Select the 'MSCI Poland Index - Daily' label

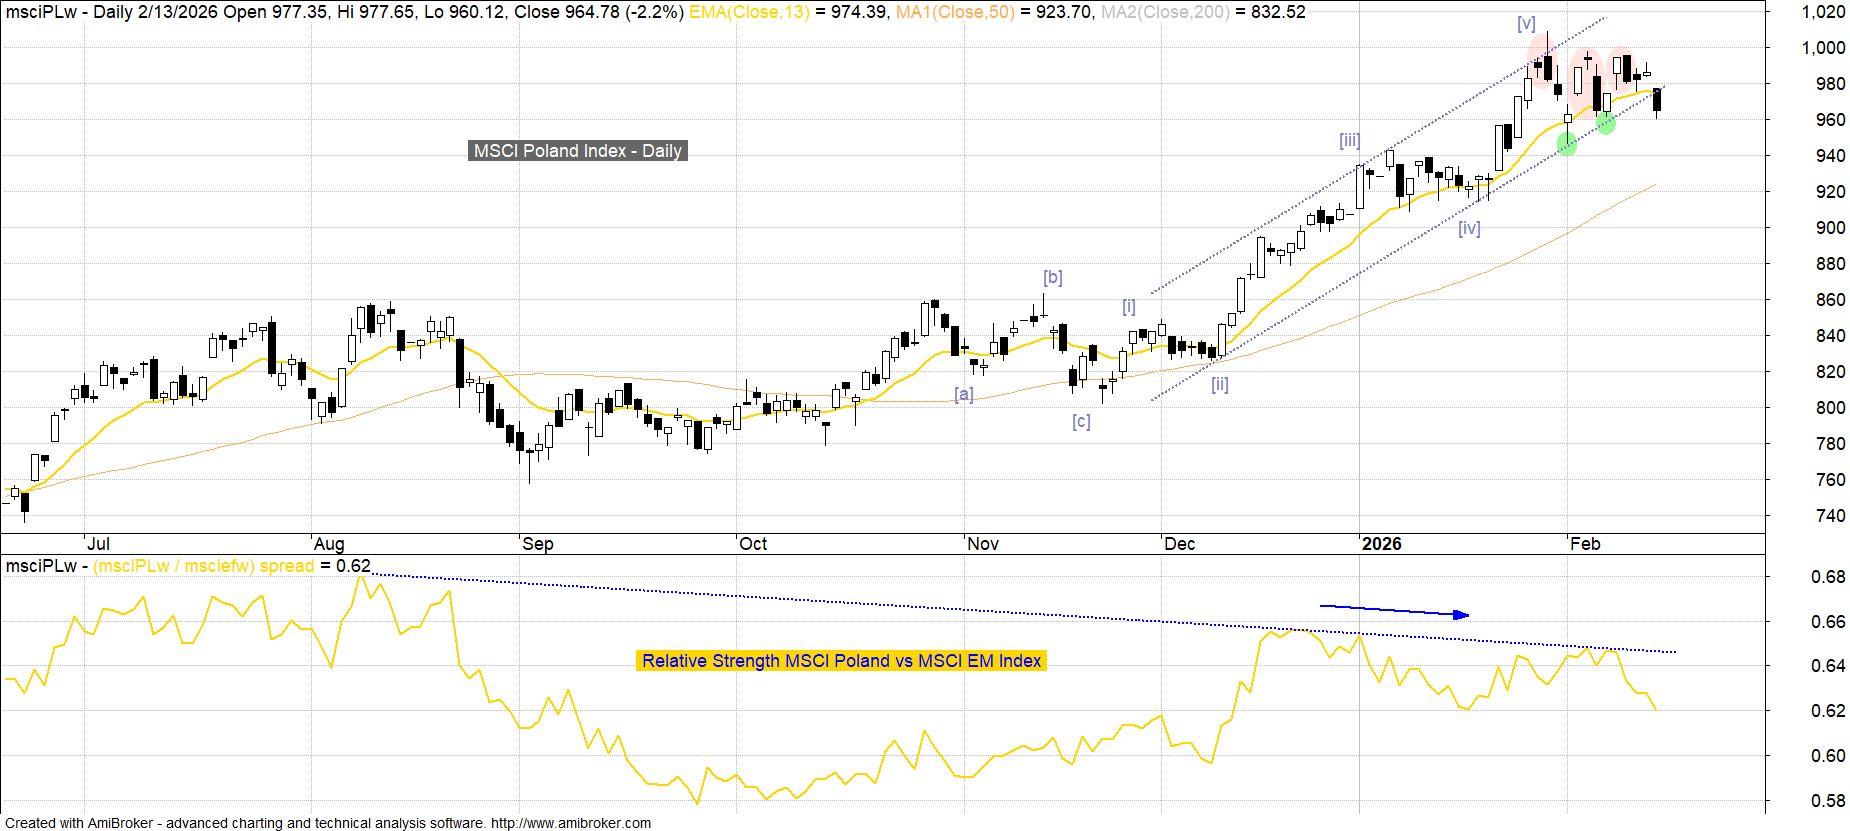578,151
